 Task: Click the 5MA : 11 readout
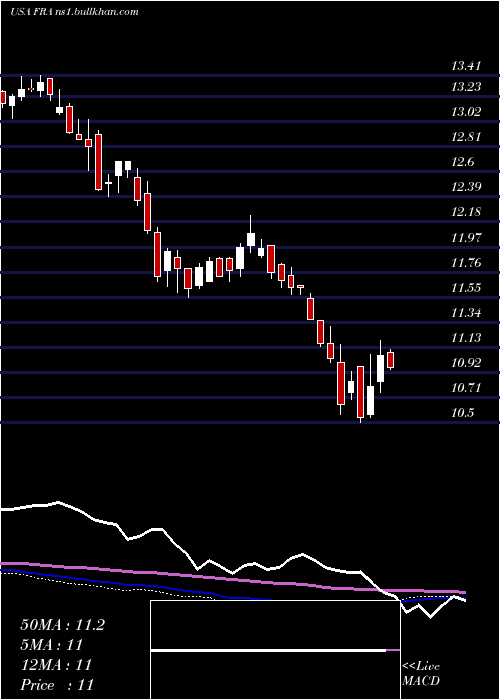[52, 645]
